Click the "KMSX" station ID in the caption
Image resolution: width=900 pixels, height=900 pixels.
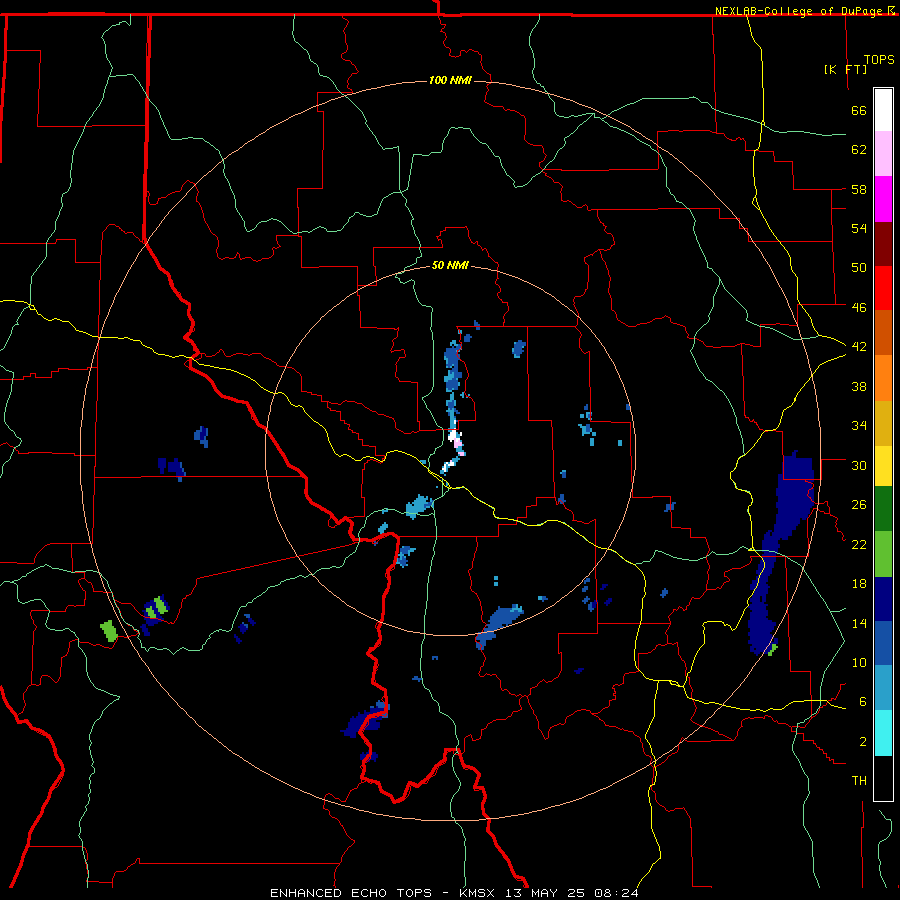(476, 893)
